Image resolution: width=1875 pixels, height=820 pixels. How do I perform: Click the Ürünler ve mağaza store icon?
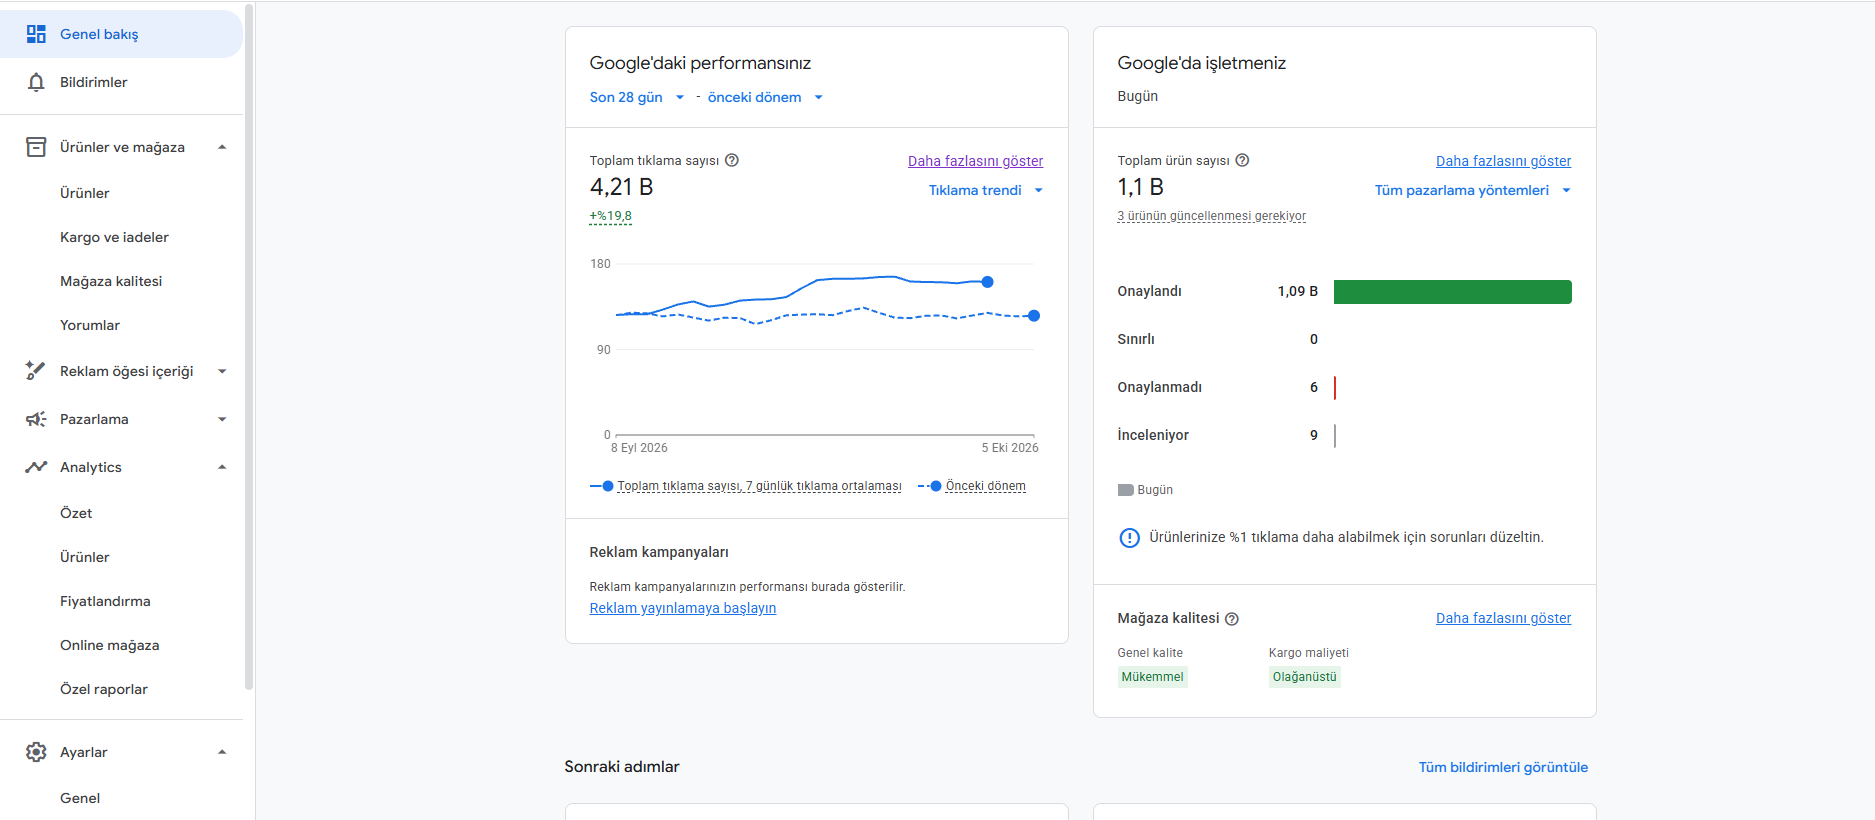pos(36,147)
